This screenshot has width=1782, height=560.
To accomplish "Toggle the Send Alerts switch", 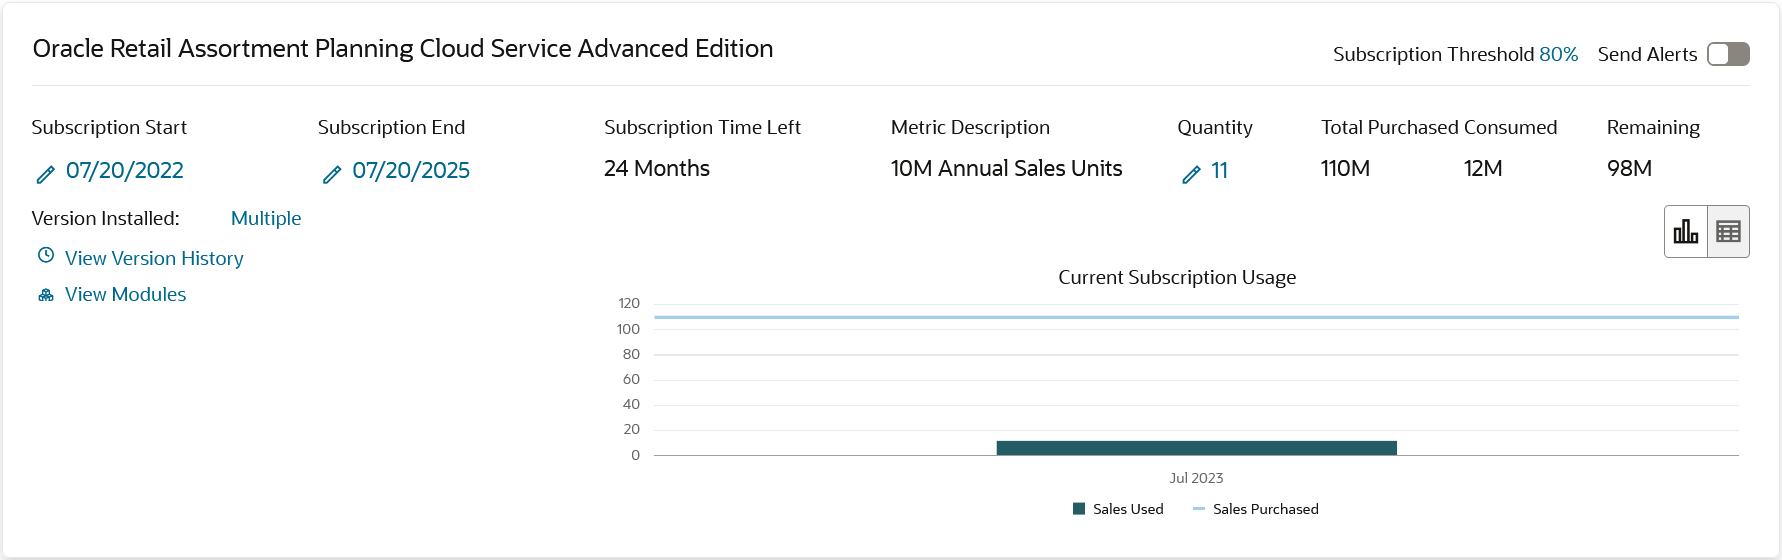I will [x=1728, y=54].
